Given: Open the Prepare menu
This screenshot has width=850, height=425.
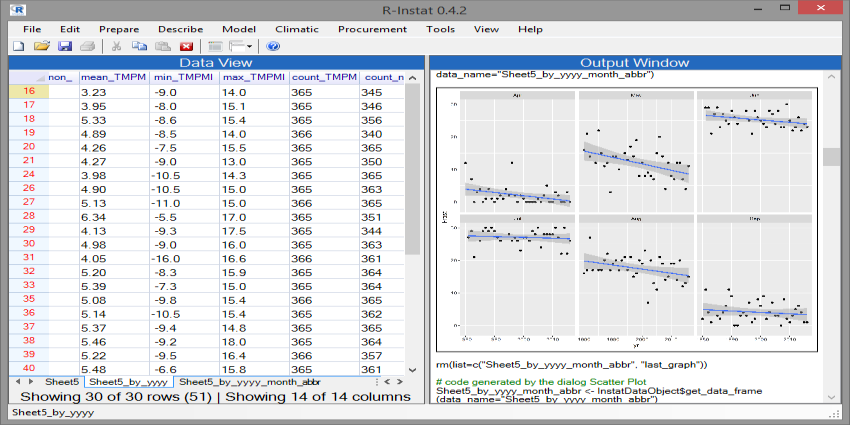Looking at the screenshot, I should click(x=119, y=29).
